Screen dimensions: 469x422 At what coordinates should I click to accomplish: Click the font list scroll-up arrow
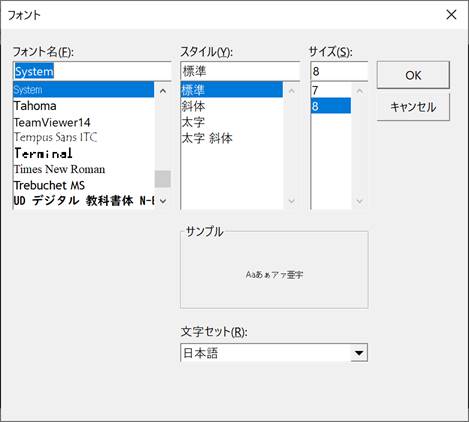[x=163, y=91]
